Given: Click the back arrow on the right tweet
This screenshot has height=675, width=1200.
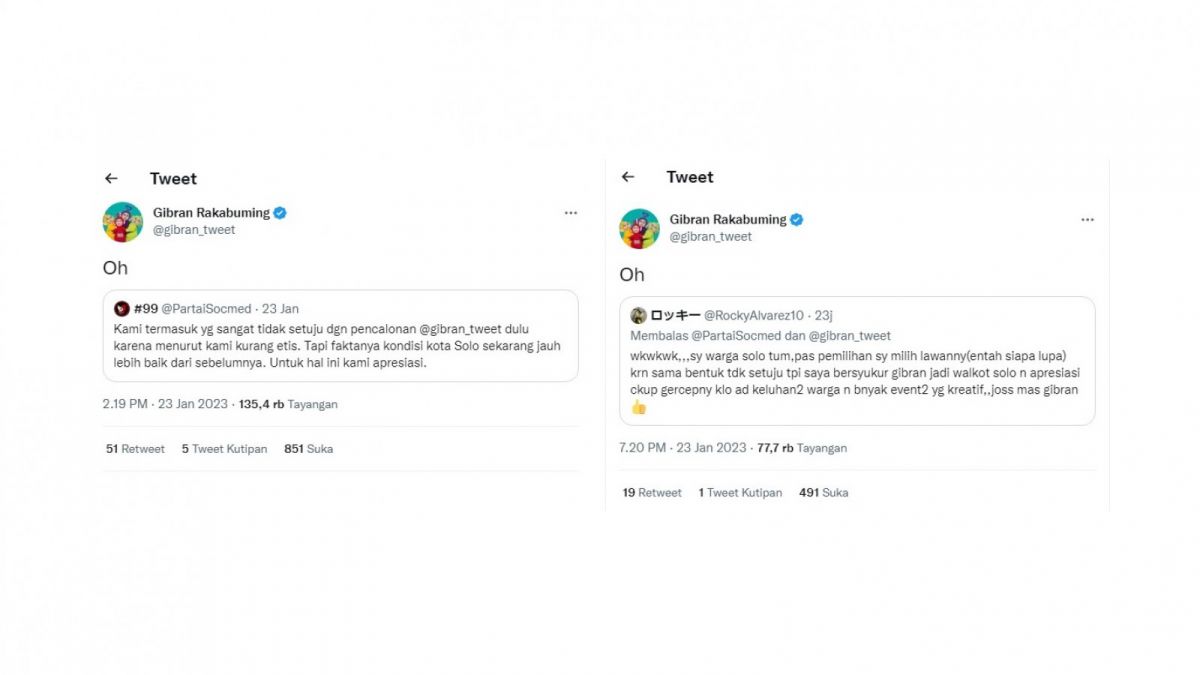Looking at the screenshot, I should tap(628, 177).
